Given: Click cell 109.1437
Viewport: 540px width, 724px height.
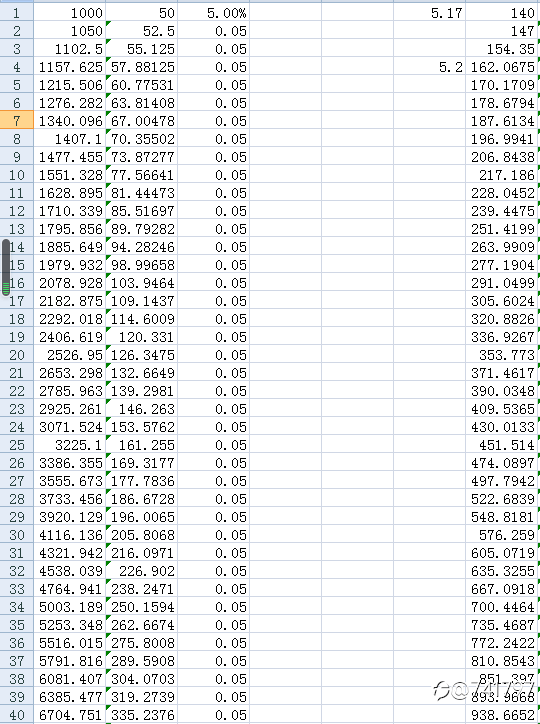Looking at the screenshot, I should coord(142,301).
